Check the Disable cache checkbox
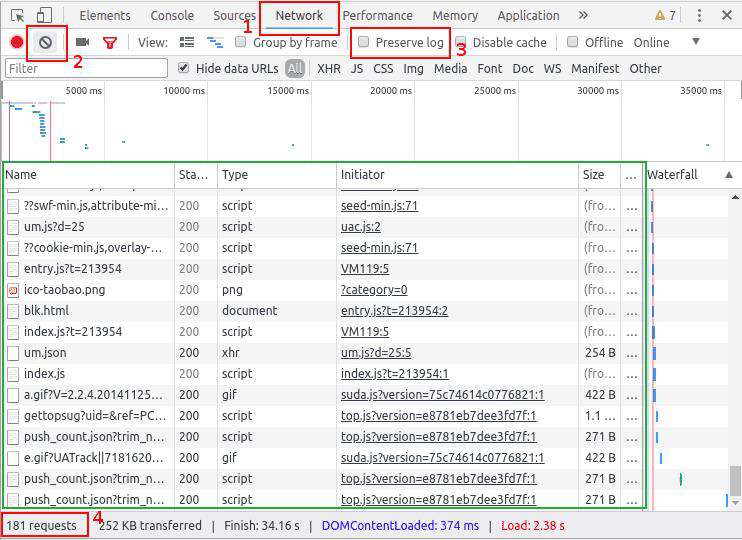742x540 pixels. (x=460, y=42)
